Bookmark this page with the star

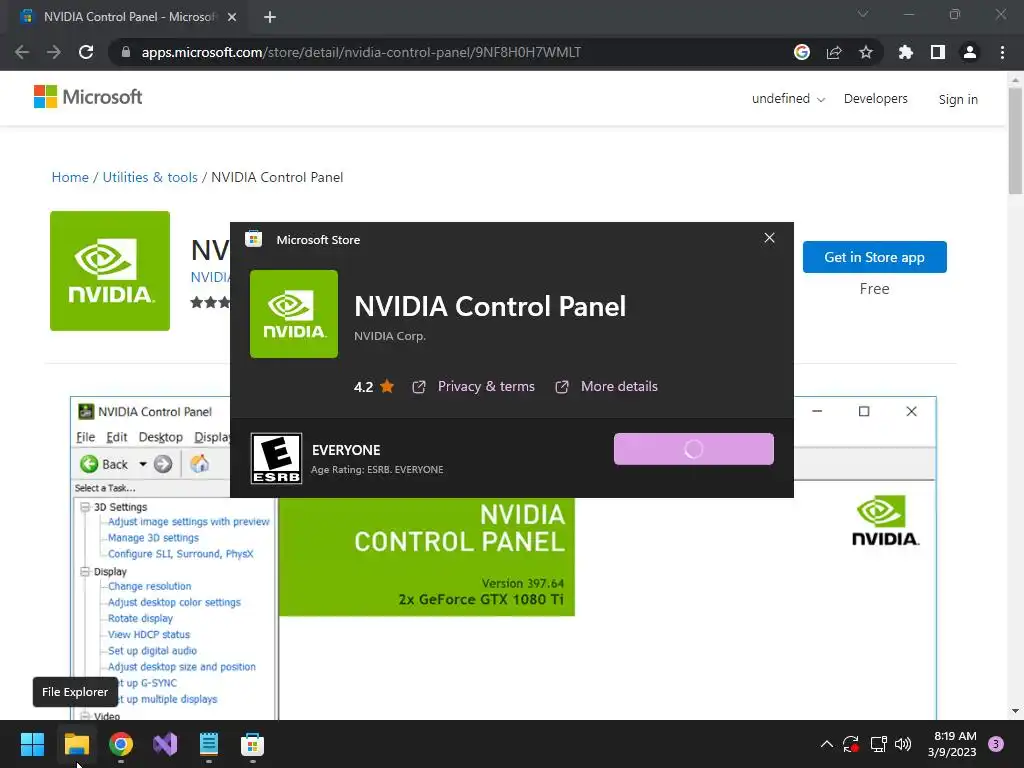point(866,52)
